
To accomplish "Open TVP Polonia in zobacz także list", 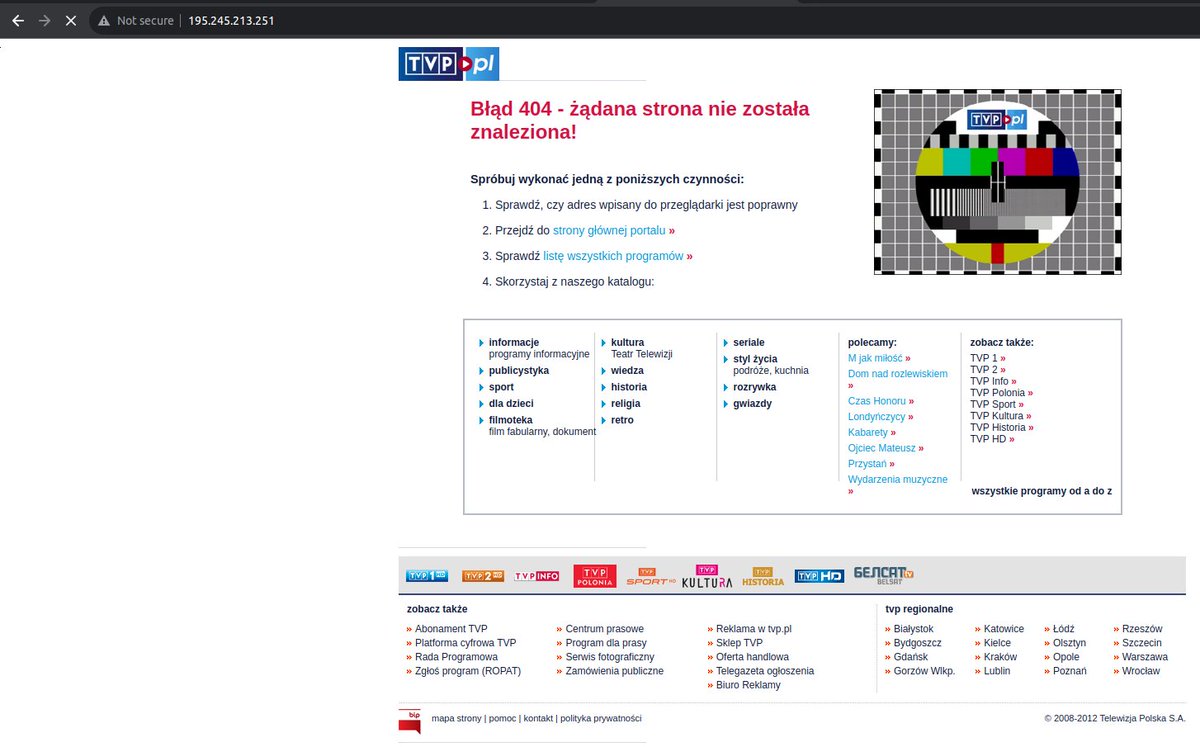I will point(997,393).
